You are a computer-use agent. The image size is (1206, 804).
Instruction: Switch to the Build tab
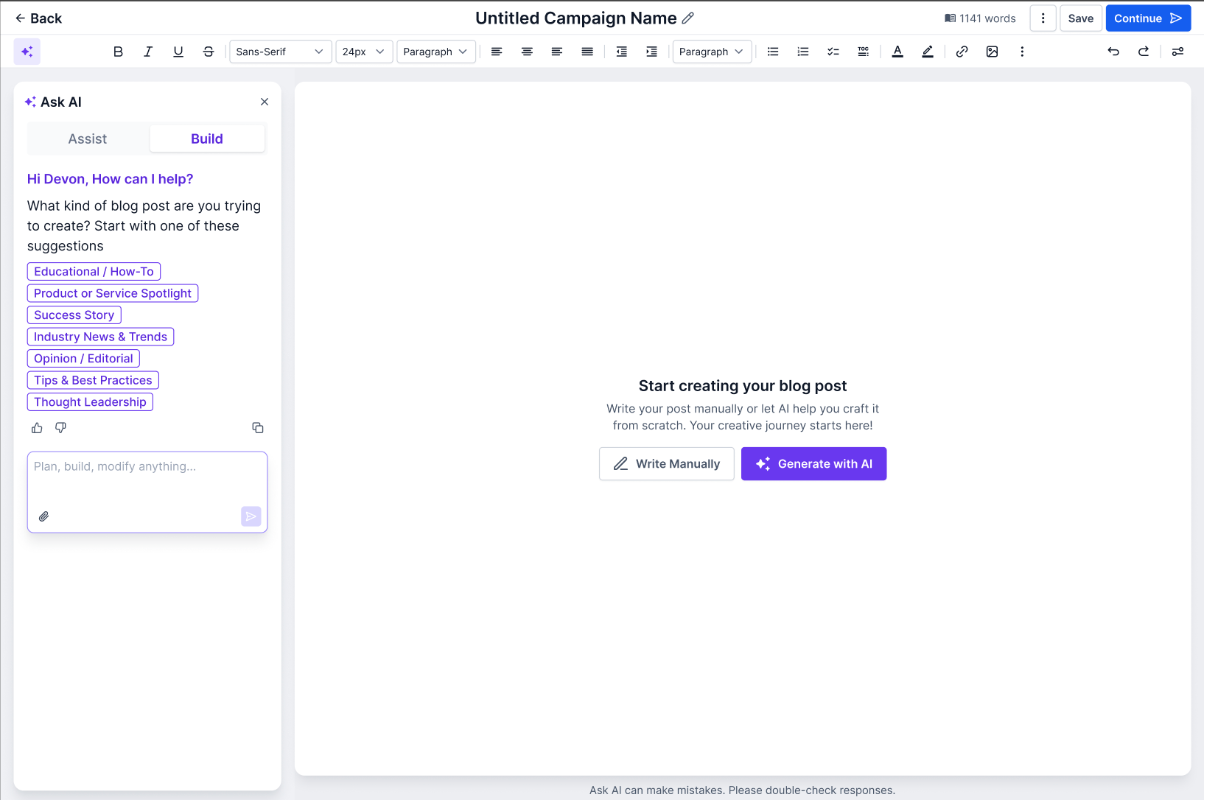[x=207, y=139]
